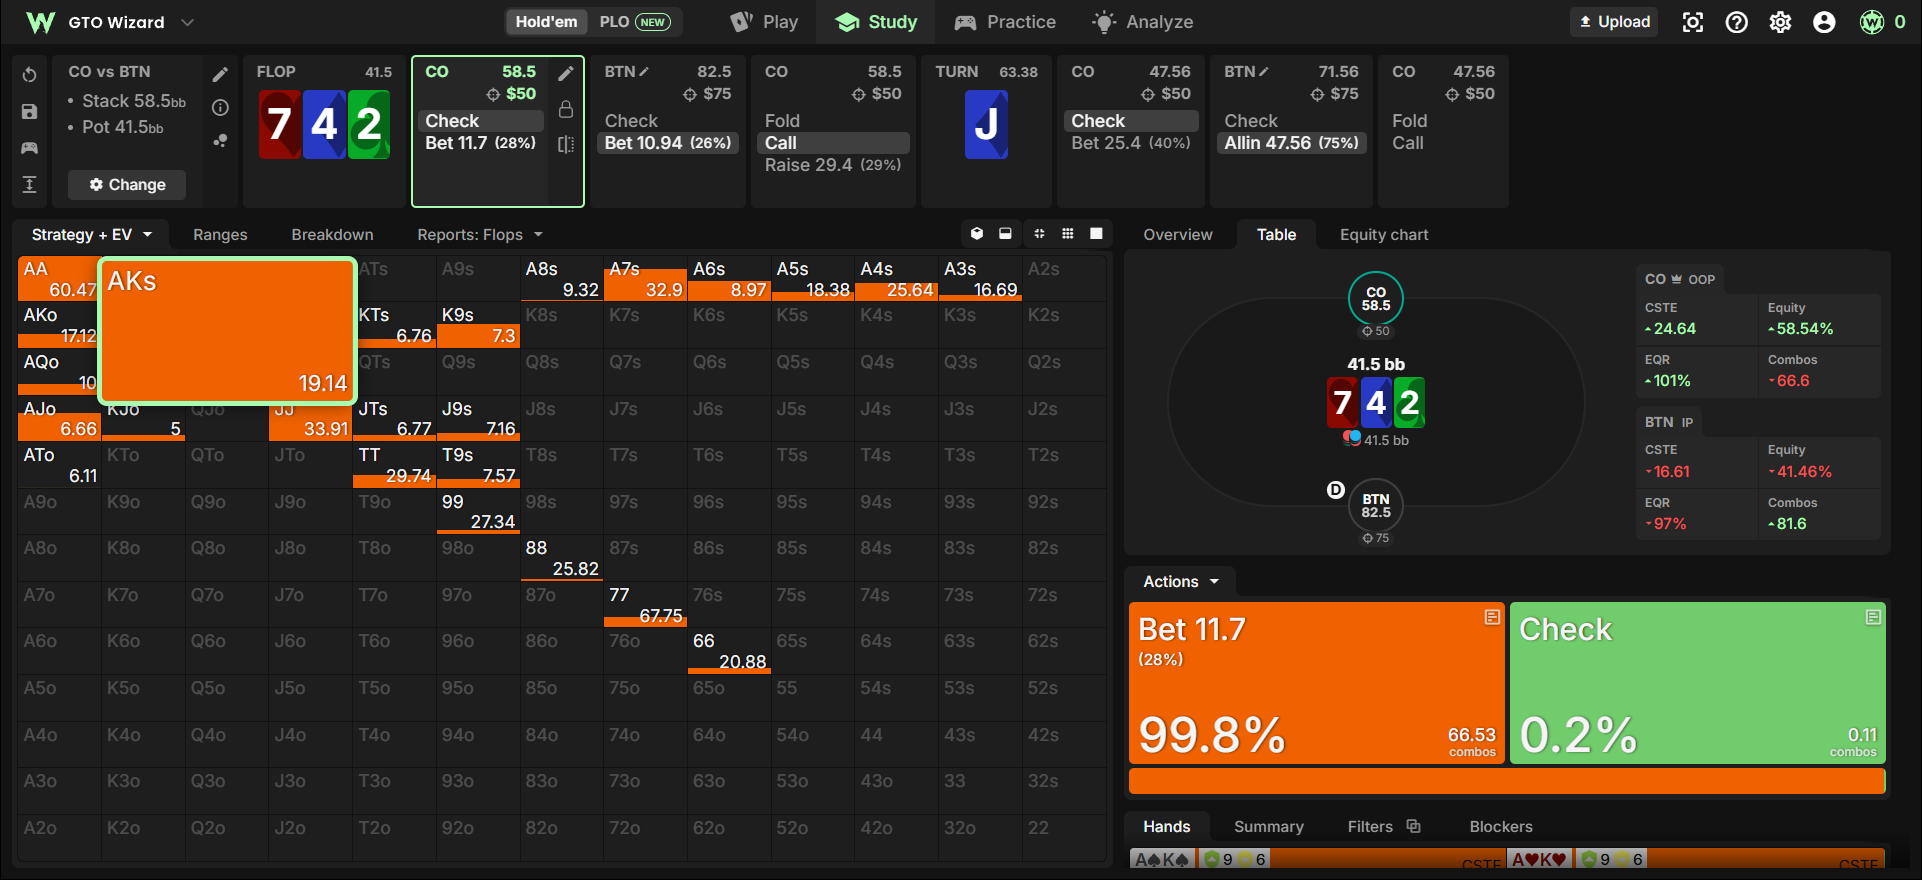The image size is (1922, 880).
Task: Click the pencil icon in the highlighted CO card
Action: 566,73
